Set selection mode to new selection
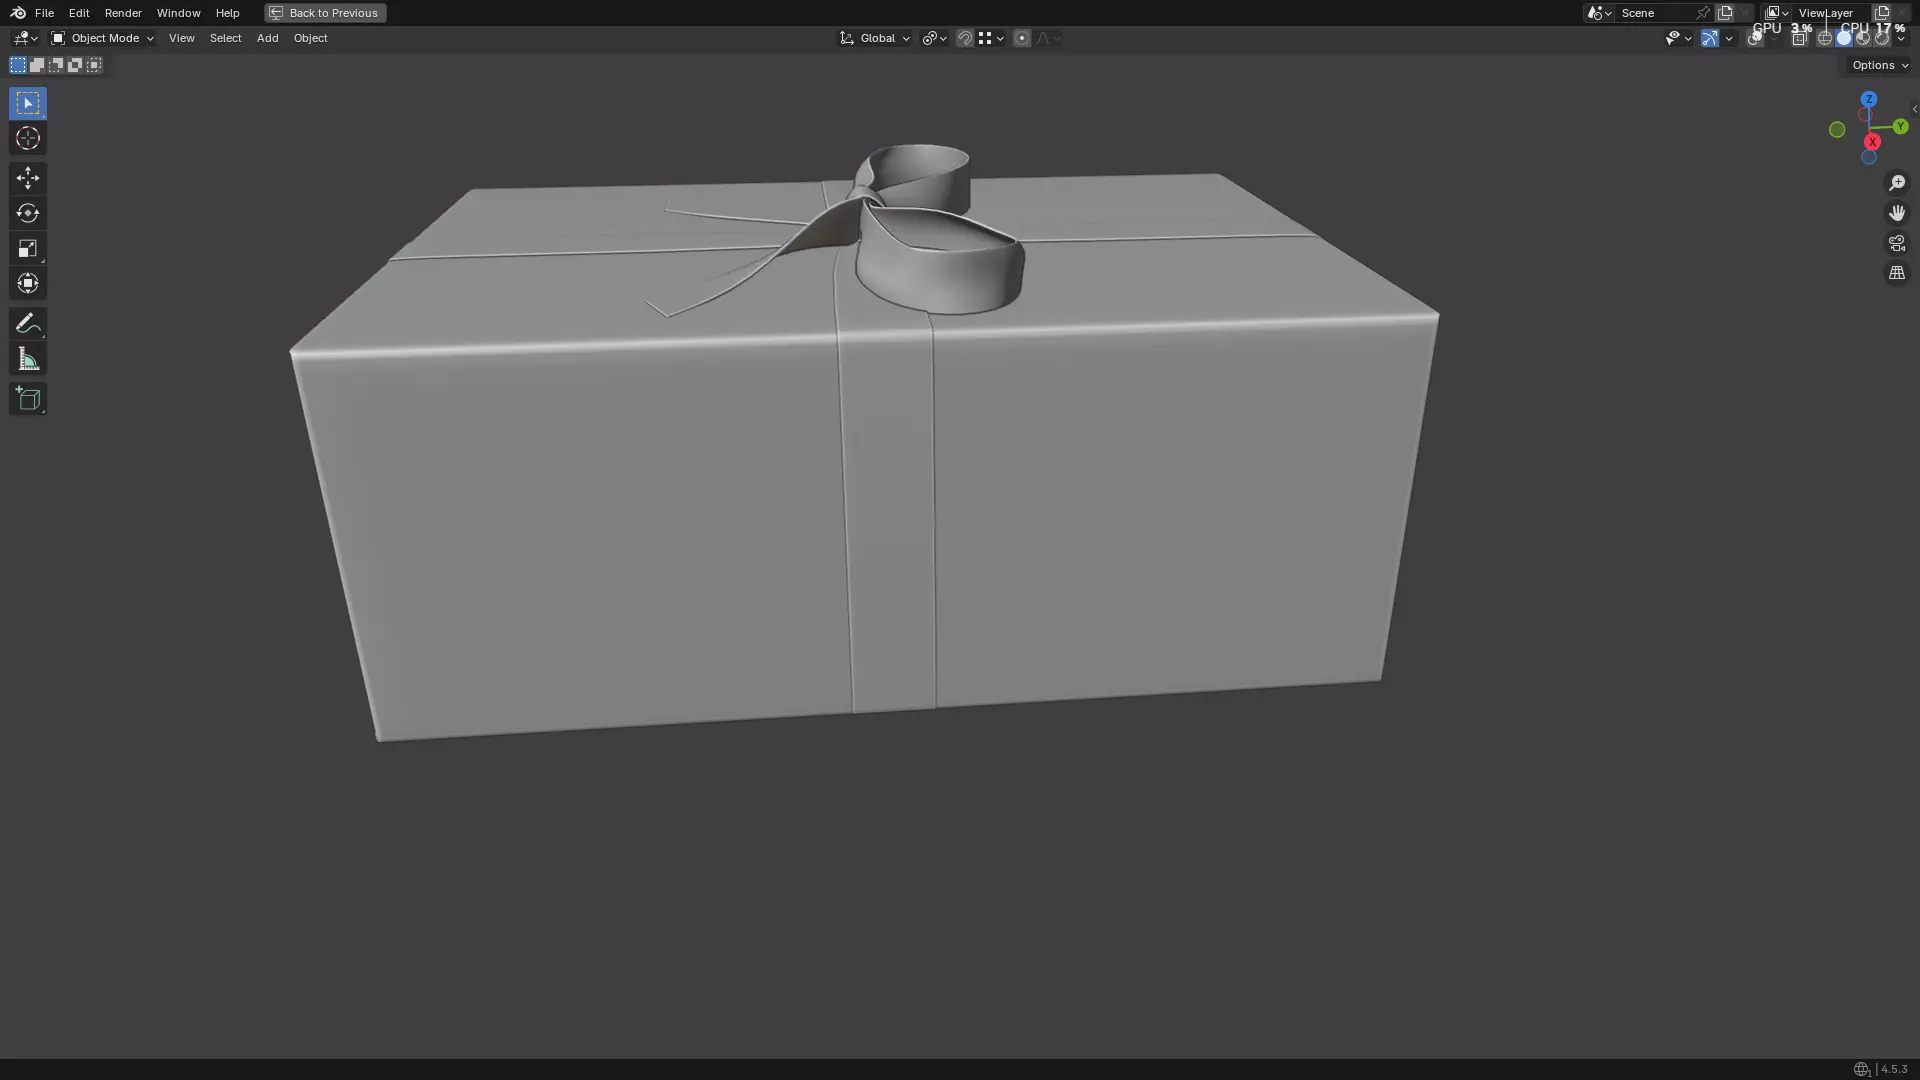The width and height of the screenshot is (1920, 1080). (x=18, y=65)
